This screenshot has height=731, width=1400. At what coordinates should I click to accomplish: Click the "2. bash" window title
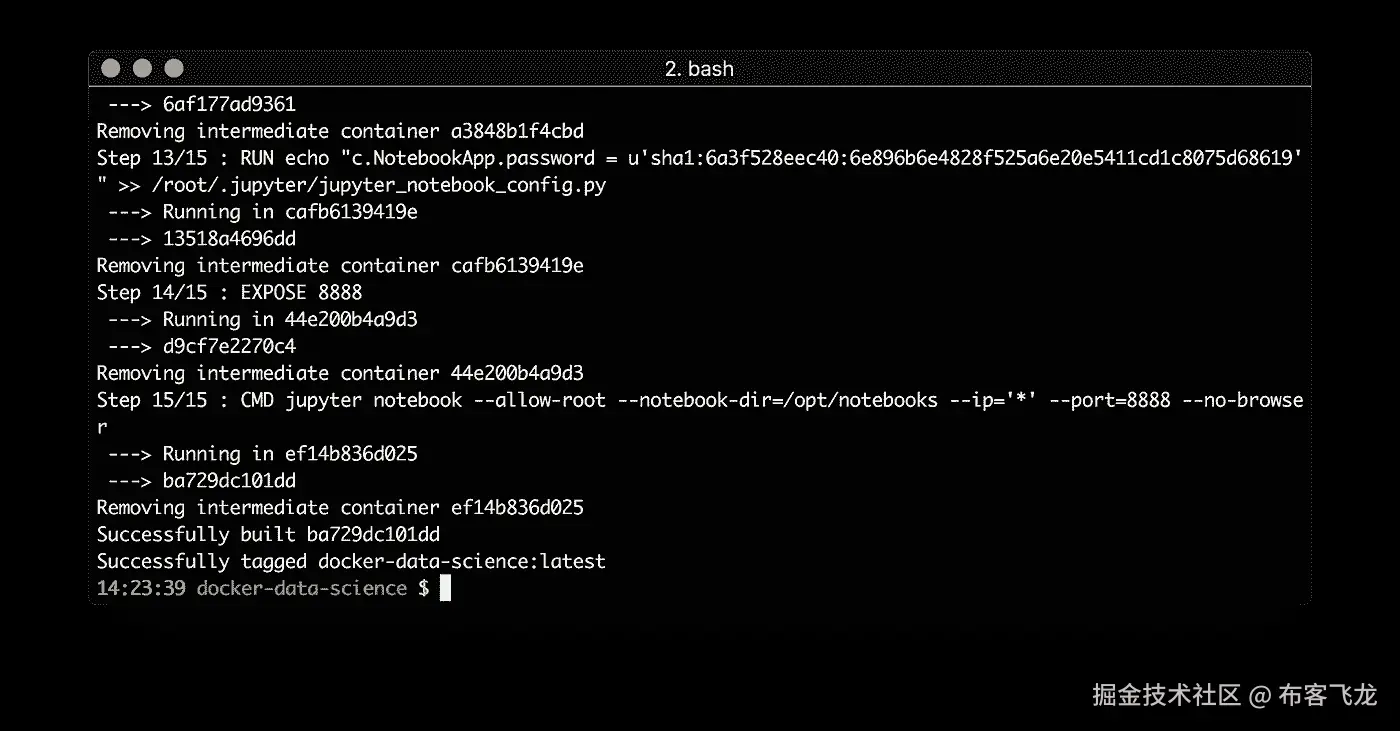699,69
